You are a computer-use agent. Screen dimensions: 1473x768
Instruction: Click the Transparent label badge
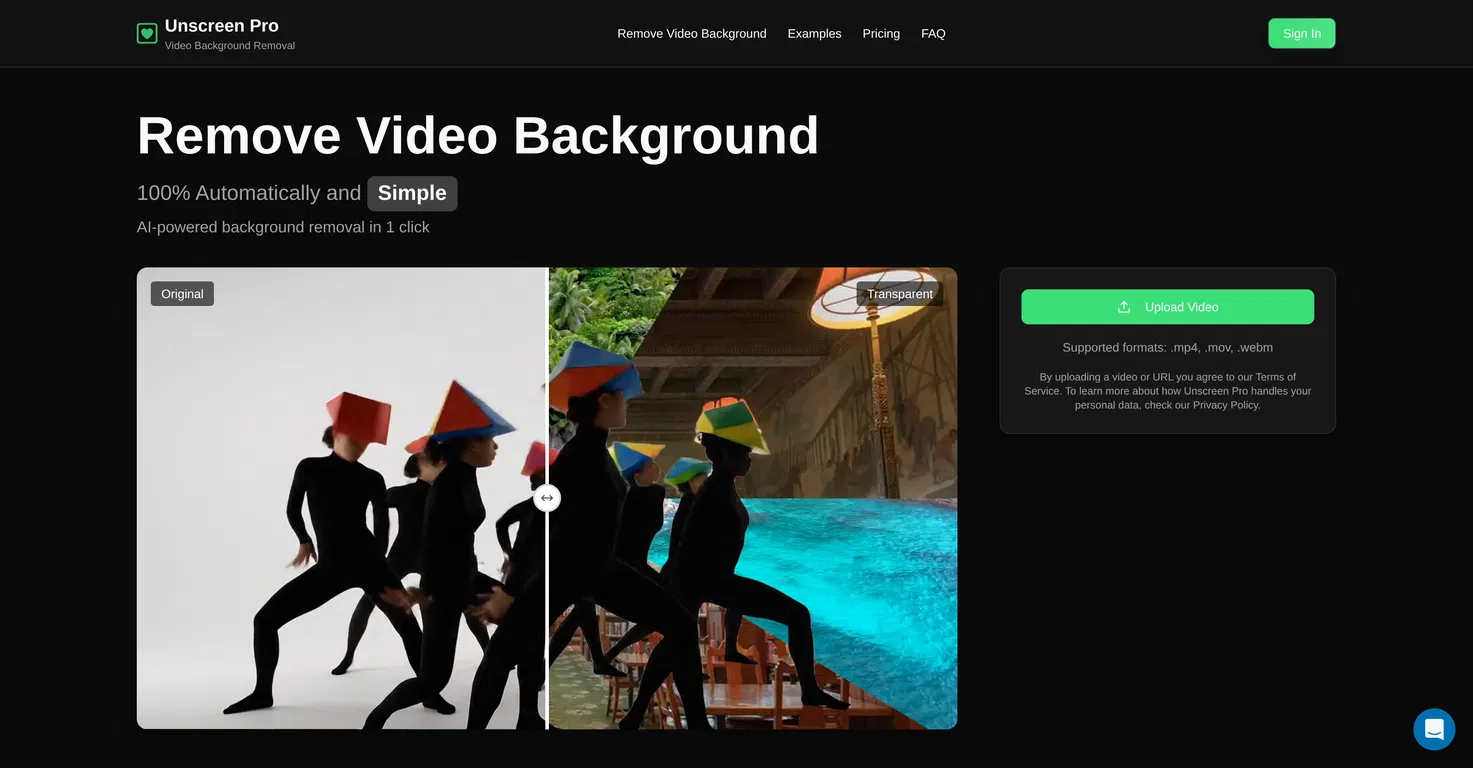(899, 294)
